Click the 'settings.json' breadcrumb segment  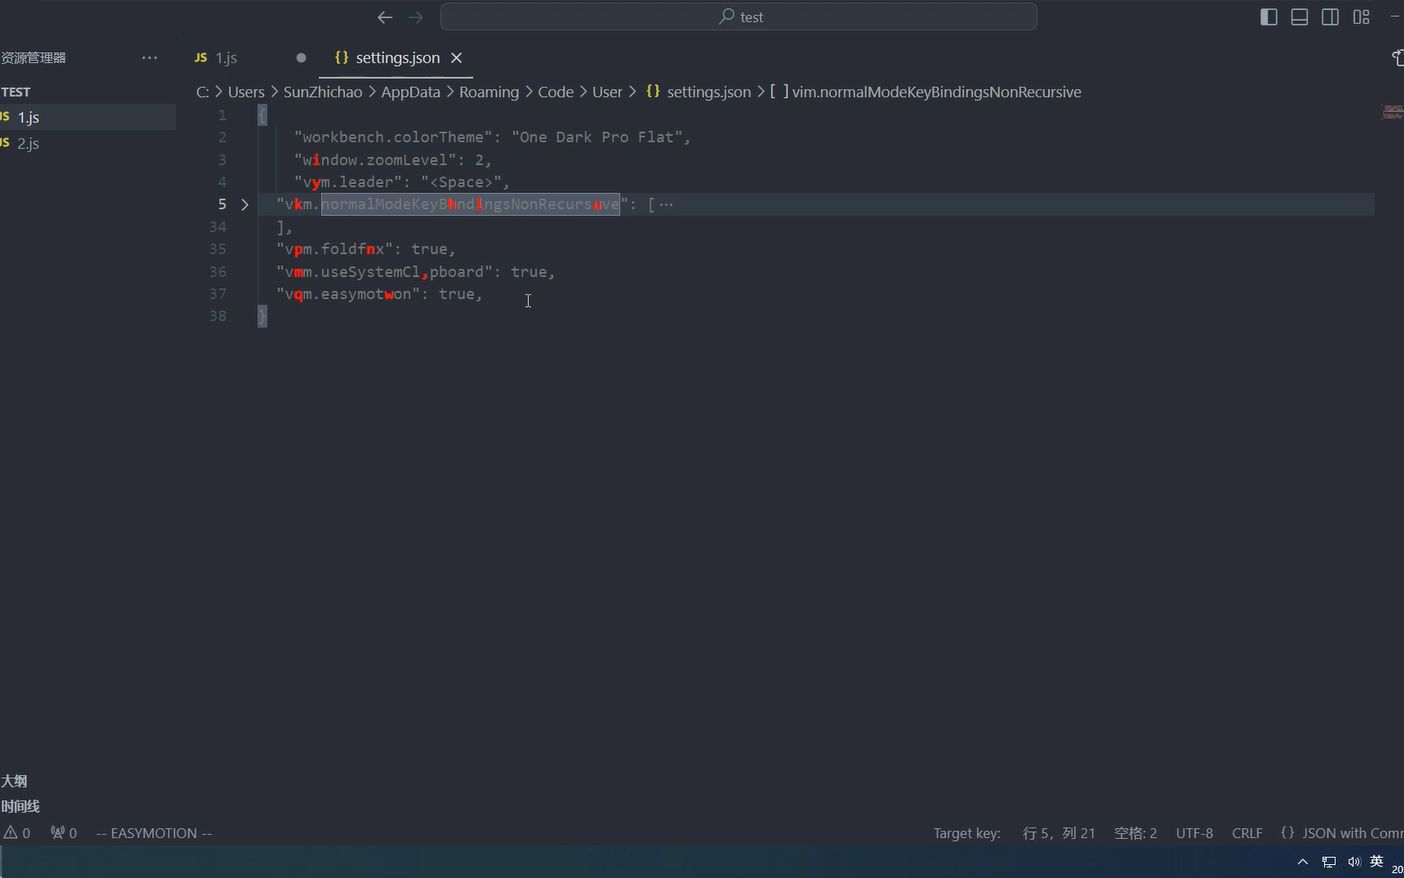click(x=708, y=92)
